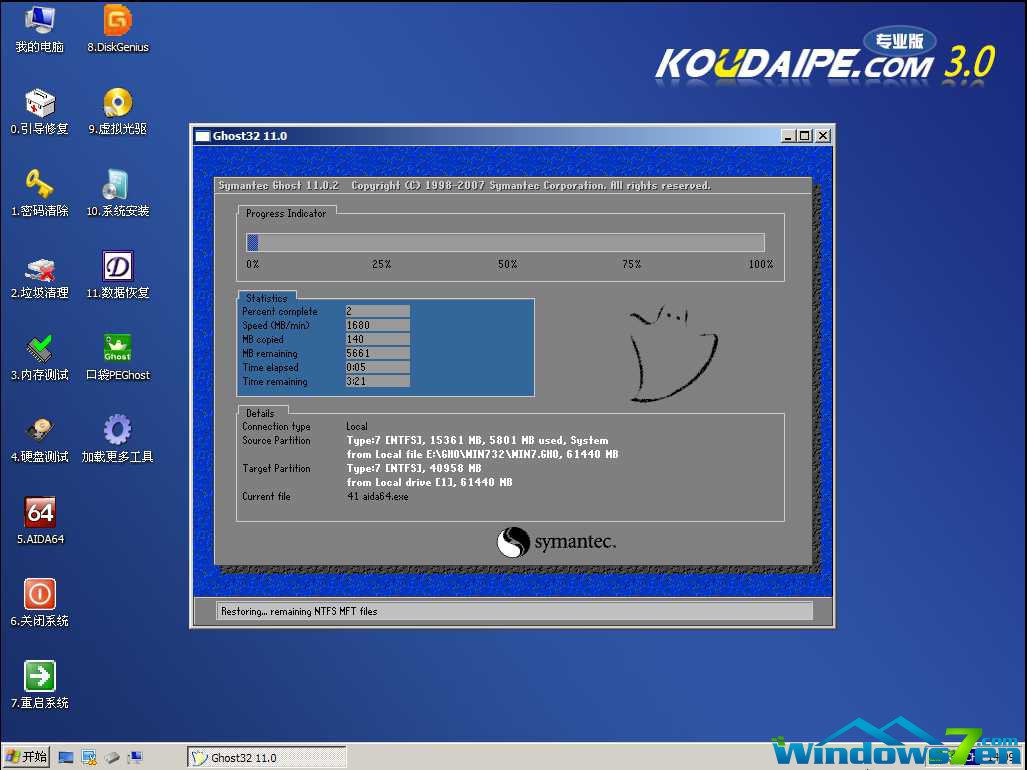Open My Computer (我的电脑) icon
Screen dimensions: 1027x770
pos(39,21)
